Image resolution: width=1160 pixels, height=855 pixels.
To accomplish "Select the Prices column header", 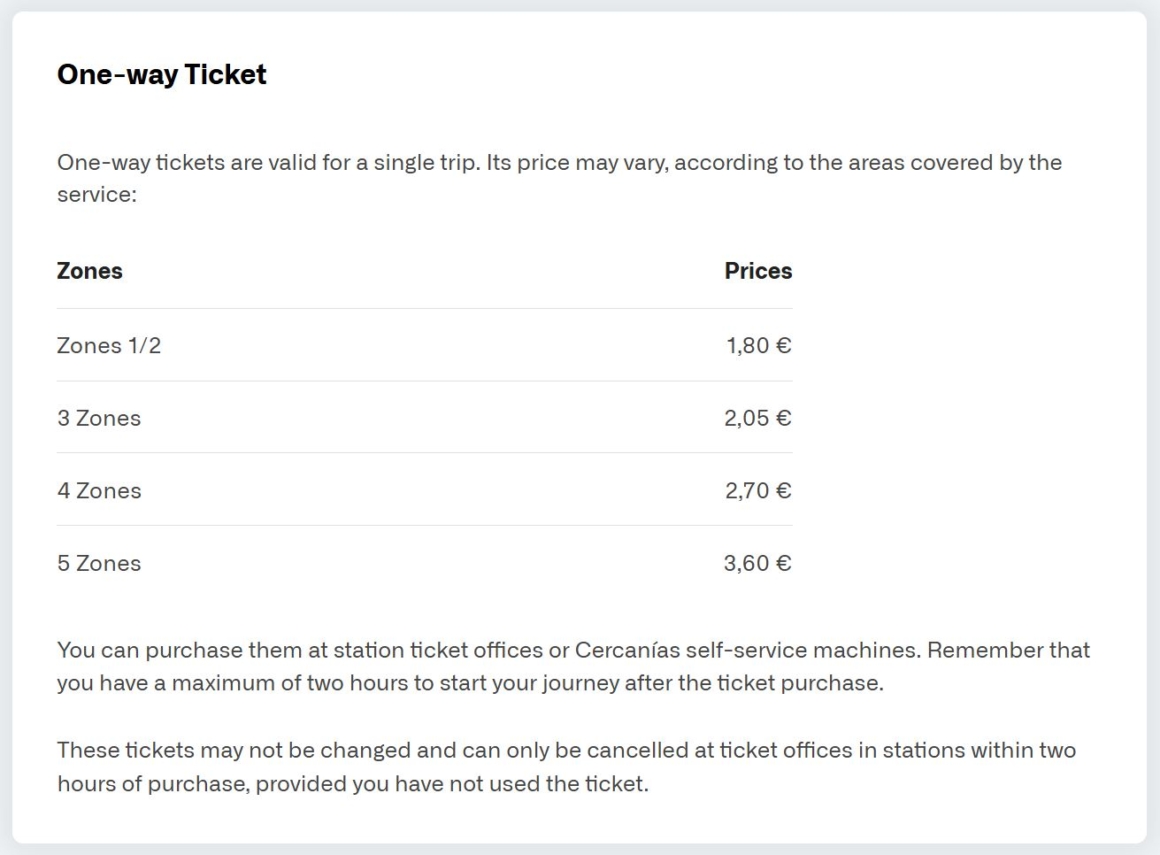I will click(757, 271).
